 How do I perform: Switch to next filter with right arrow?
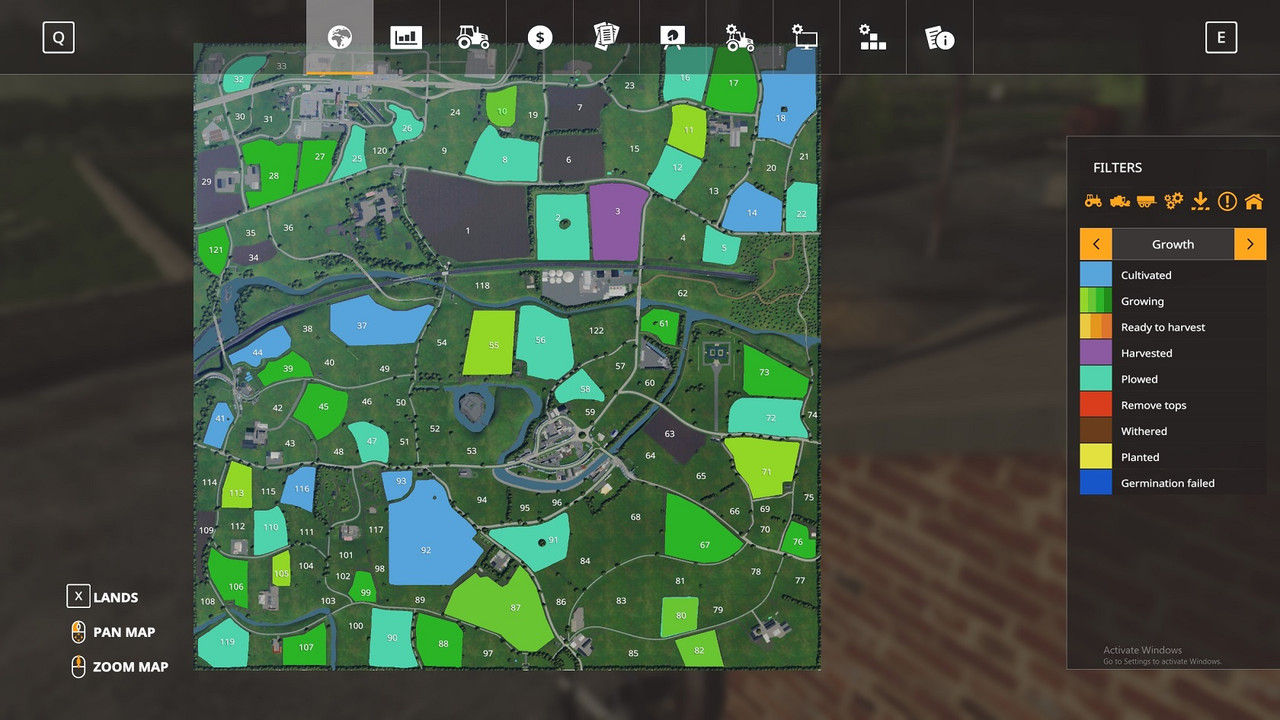click(x=1250, y=244)
